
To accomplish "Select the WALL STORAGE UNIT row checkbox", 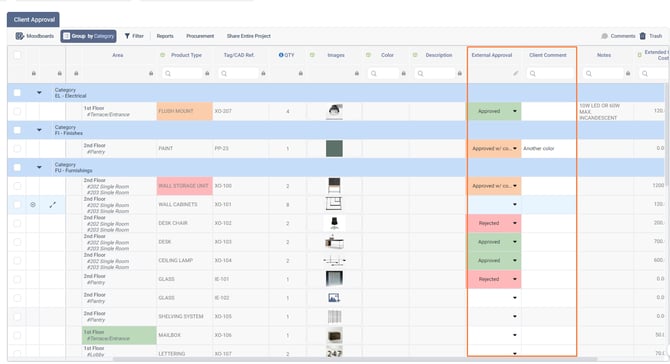I will click(17, 186).
